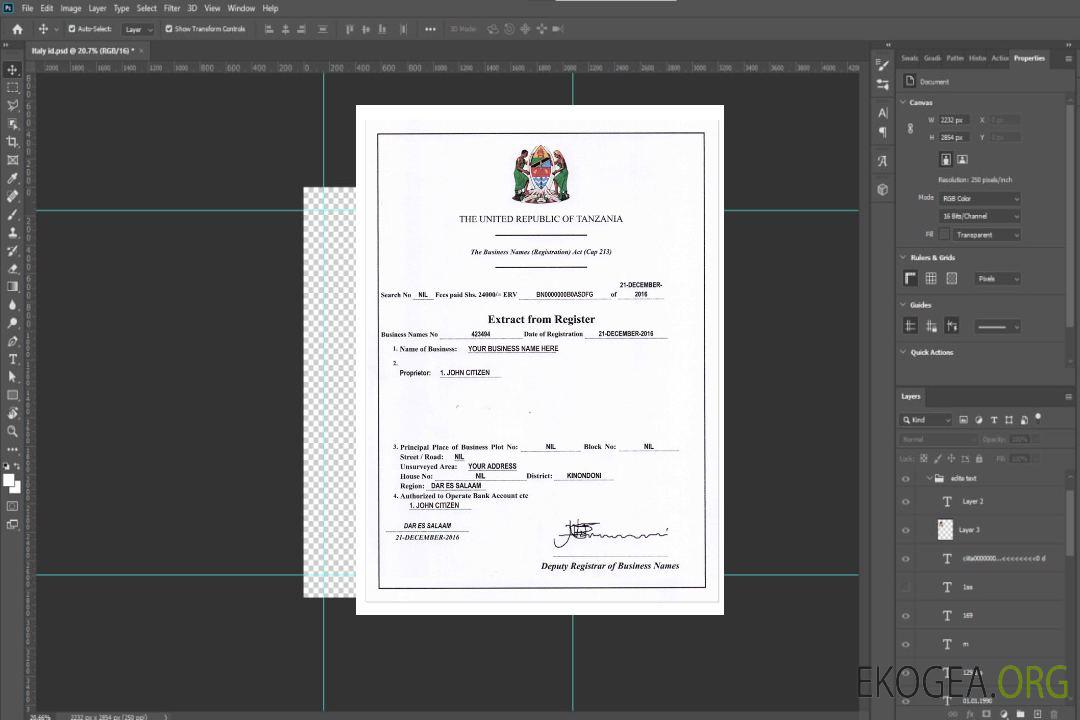Expand the Quick Actions section
The width and height of the screenshot is (1080, 720).
[903, 352]
